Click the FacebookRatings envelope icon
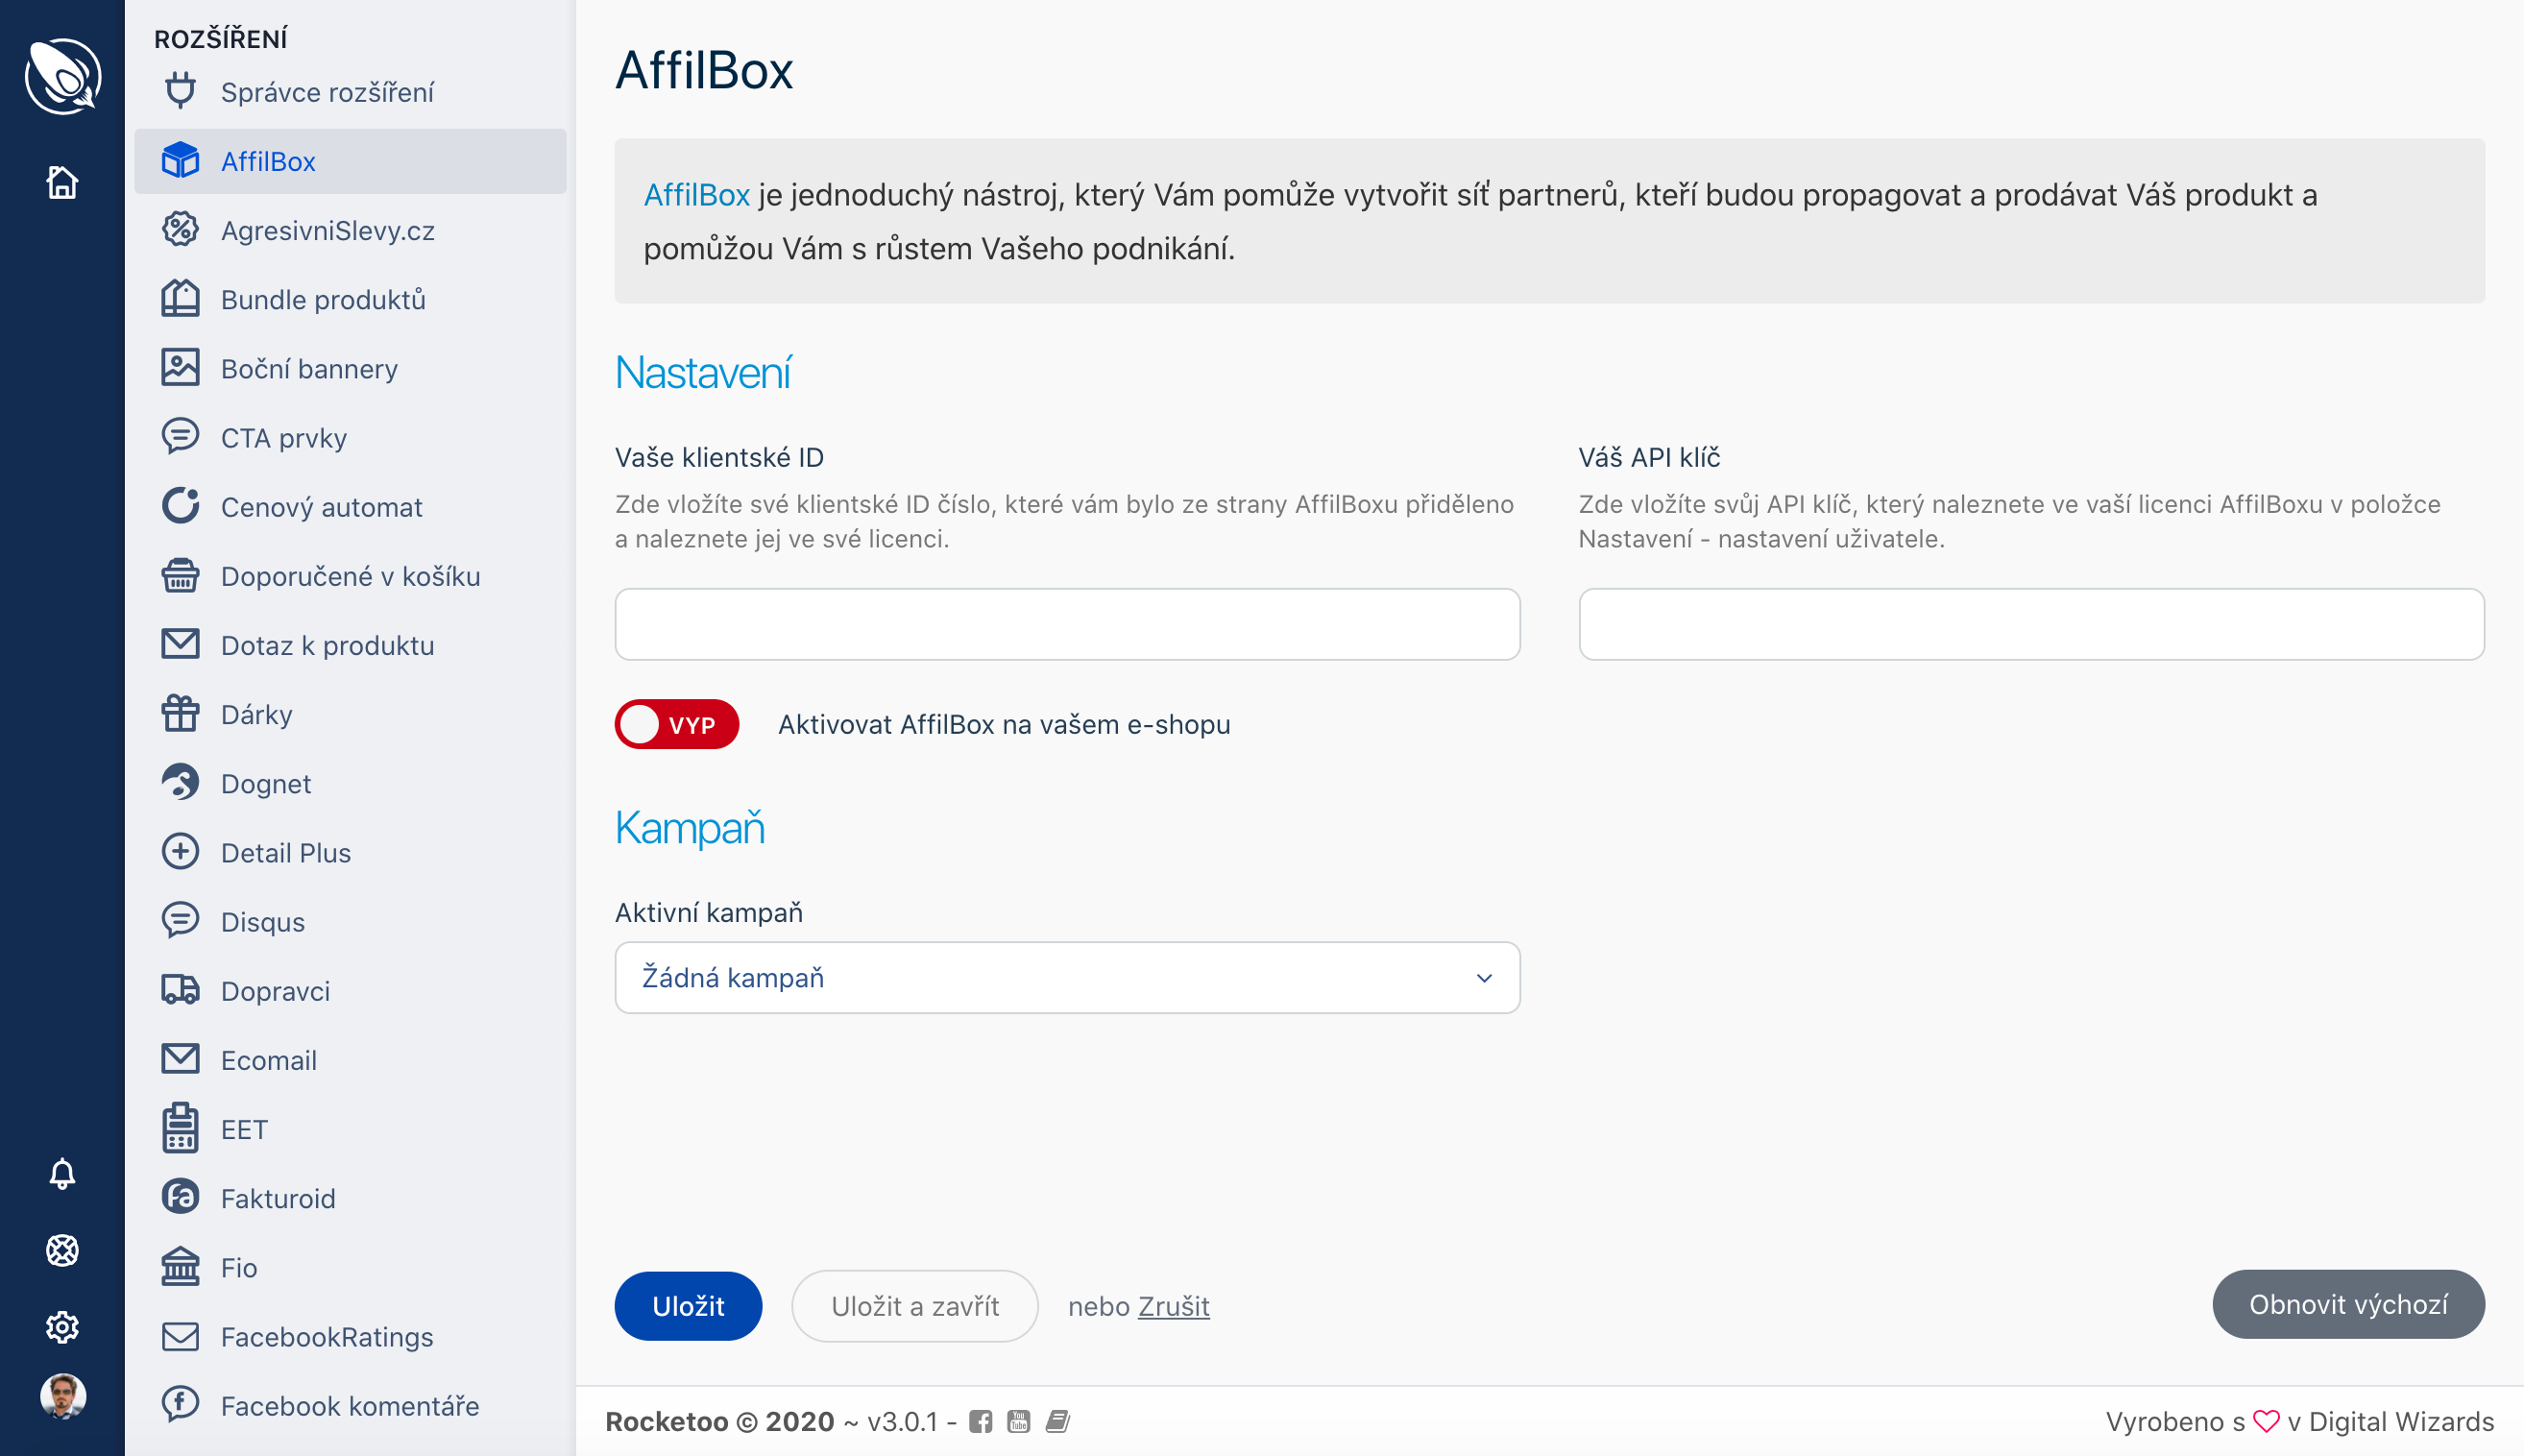Image resolution: width=2524 pixels, height=1456 pixels. point(180,1336)
